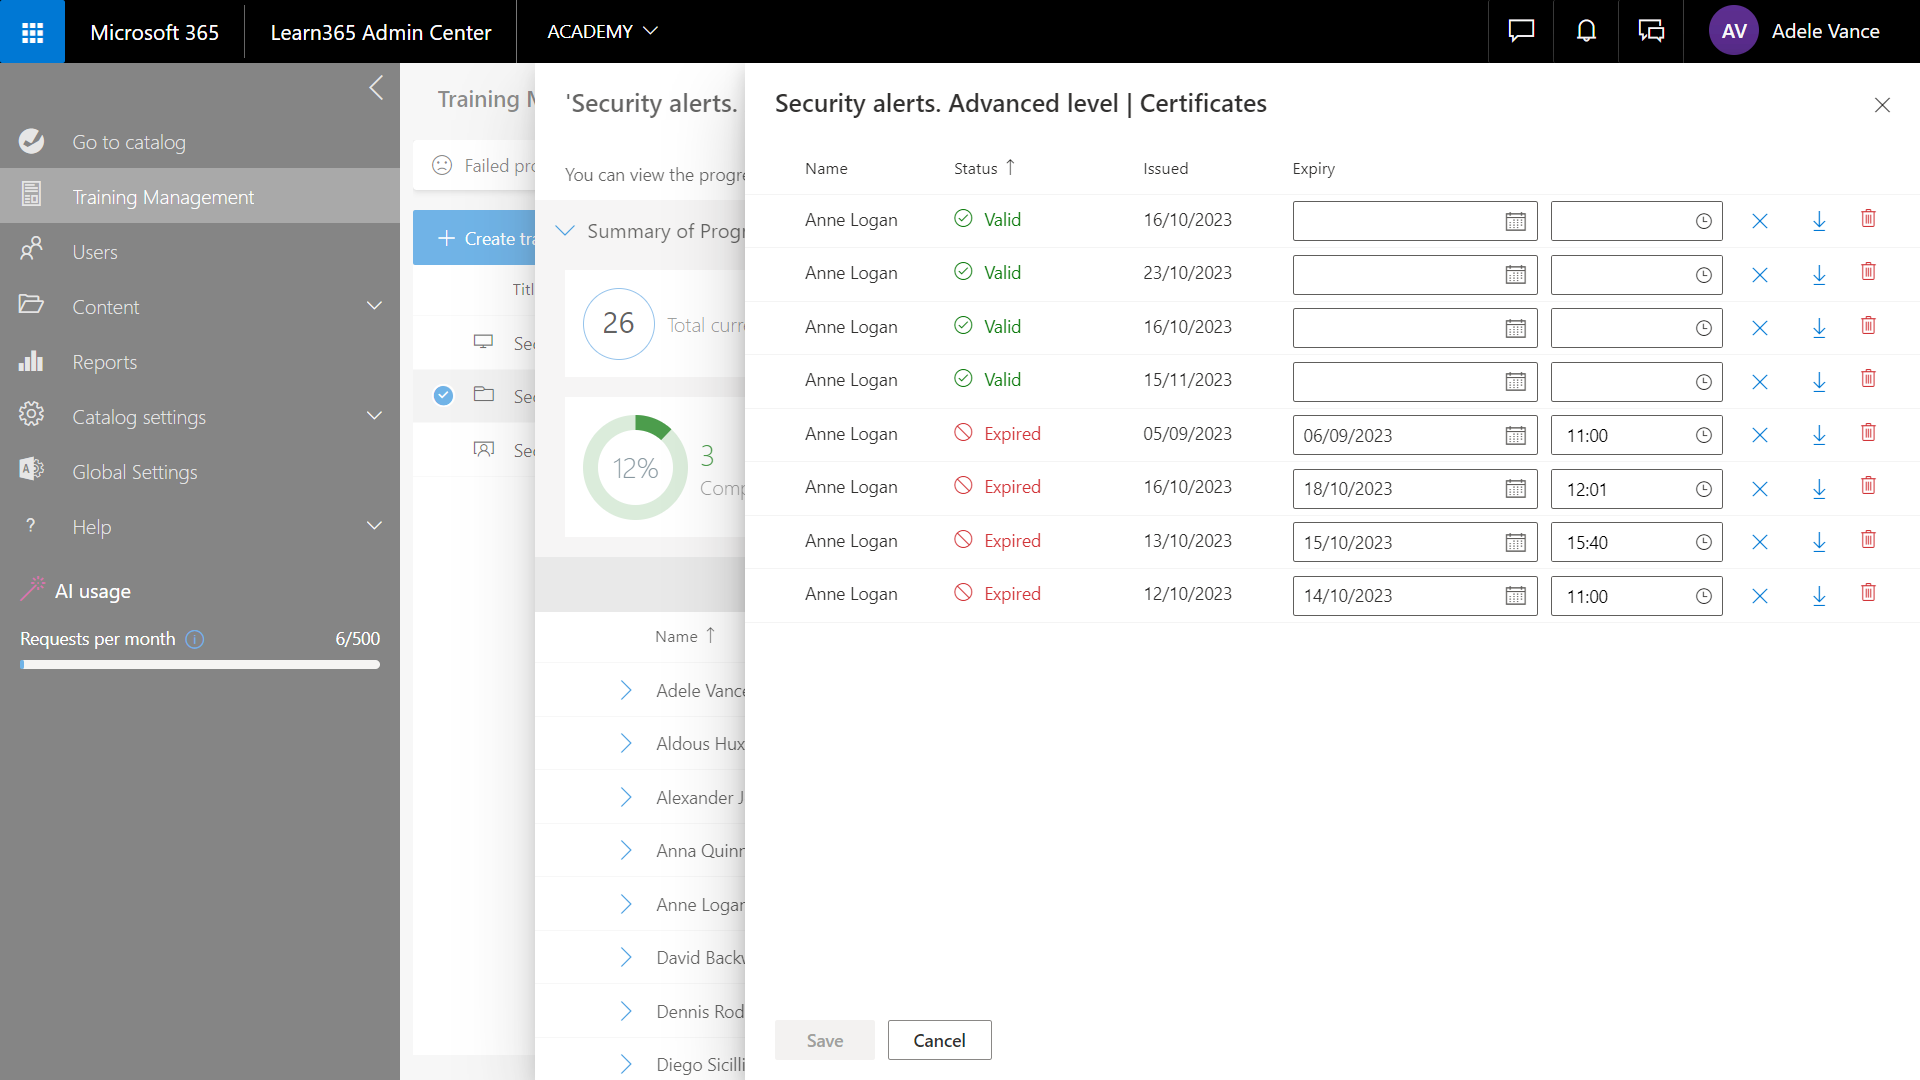
Task: Open notifications bell in top bar
Action: pyautogui.click(x=1586, y=32)
